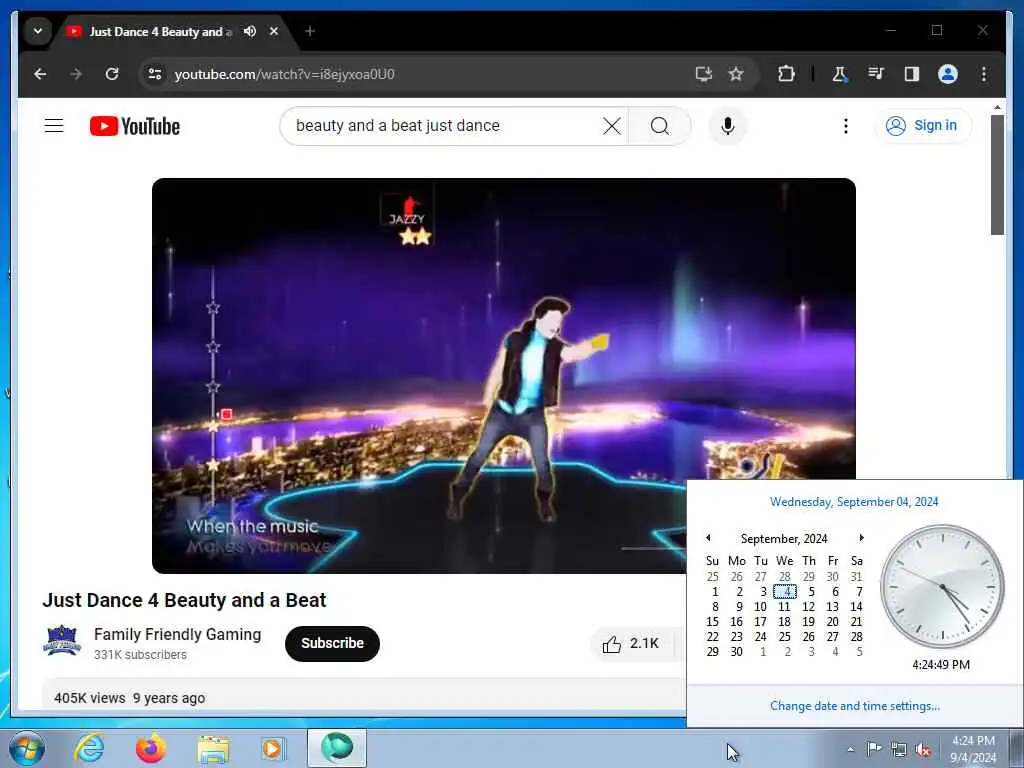Image resolution: width=1024 pixels, height=768 pixels.
Task: Go back using the browser back arrow
Action: (x=40, y=74)
